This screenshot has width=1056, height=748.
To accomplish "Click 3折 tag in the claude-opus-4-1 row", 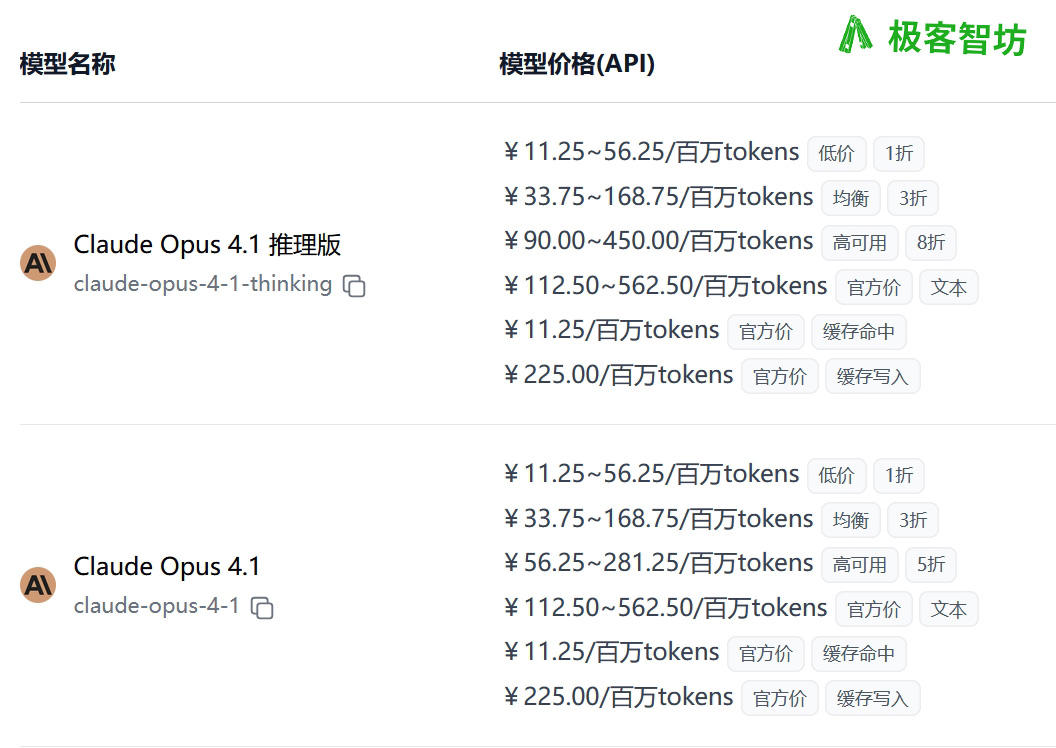I will (913, 520).
